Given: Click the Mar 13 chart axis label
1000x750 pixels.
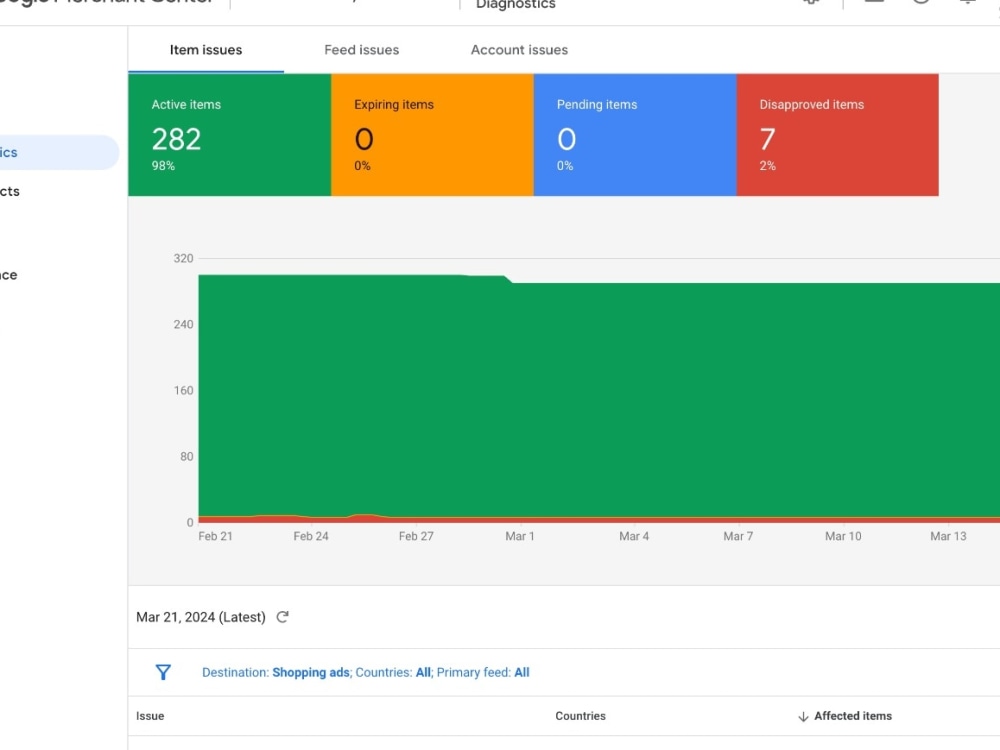Looking at the screenshot, I should coord(948,536).
